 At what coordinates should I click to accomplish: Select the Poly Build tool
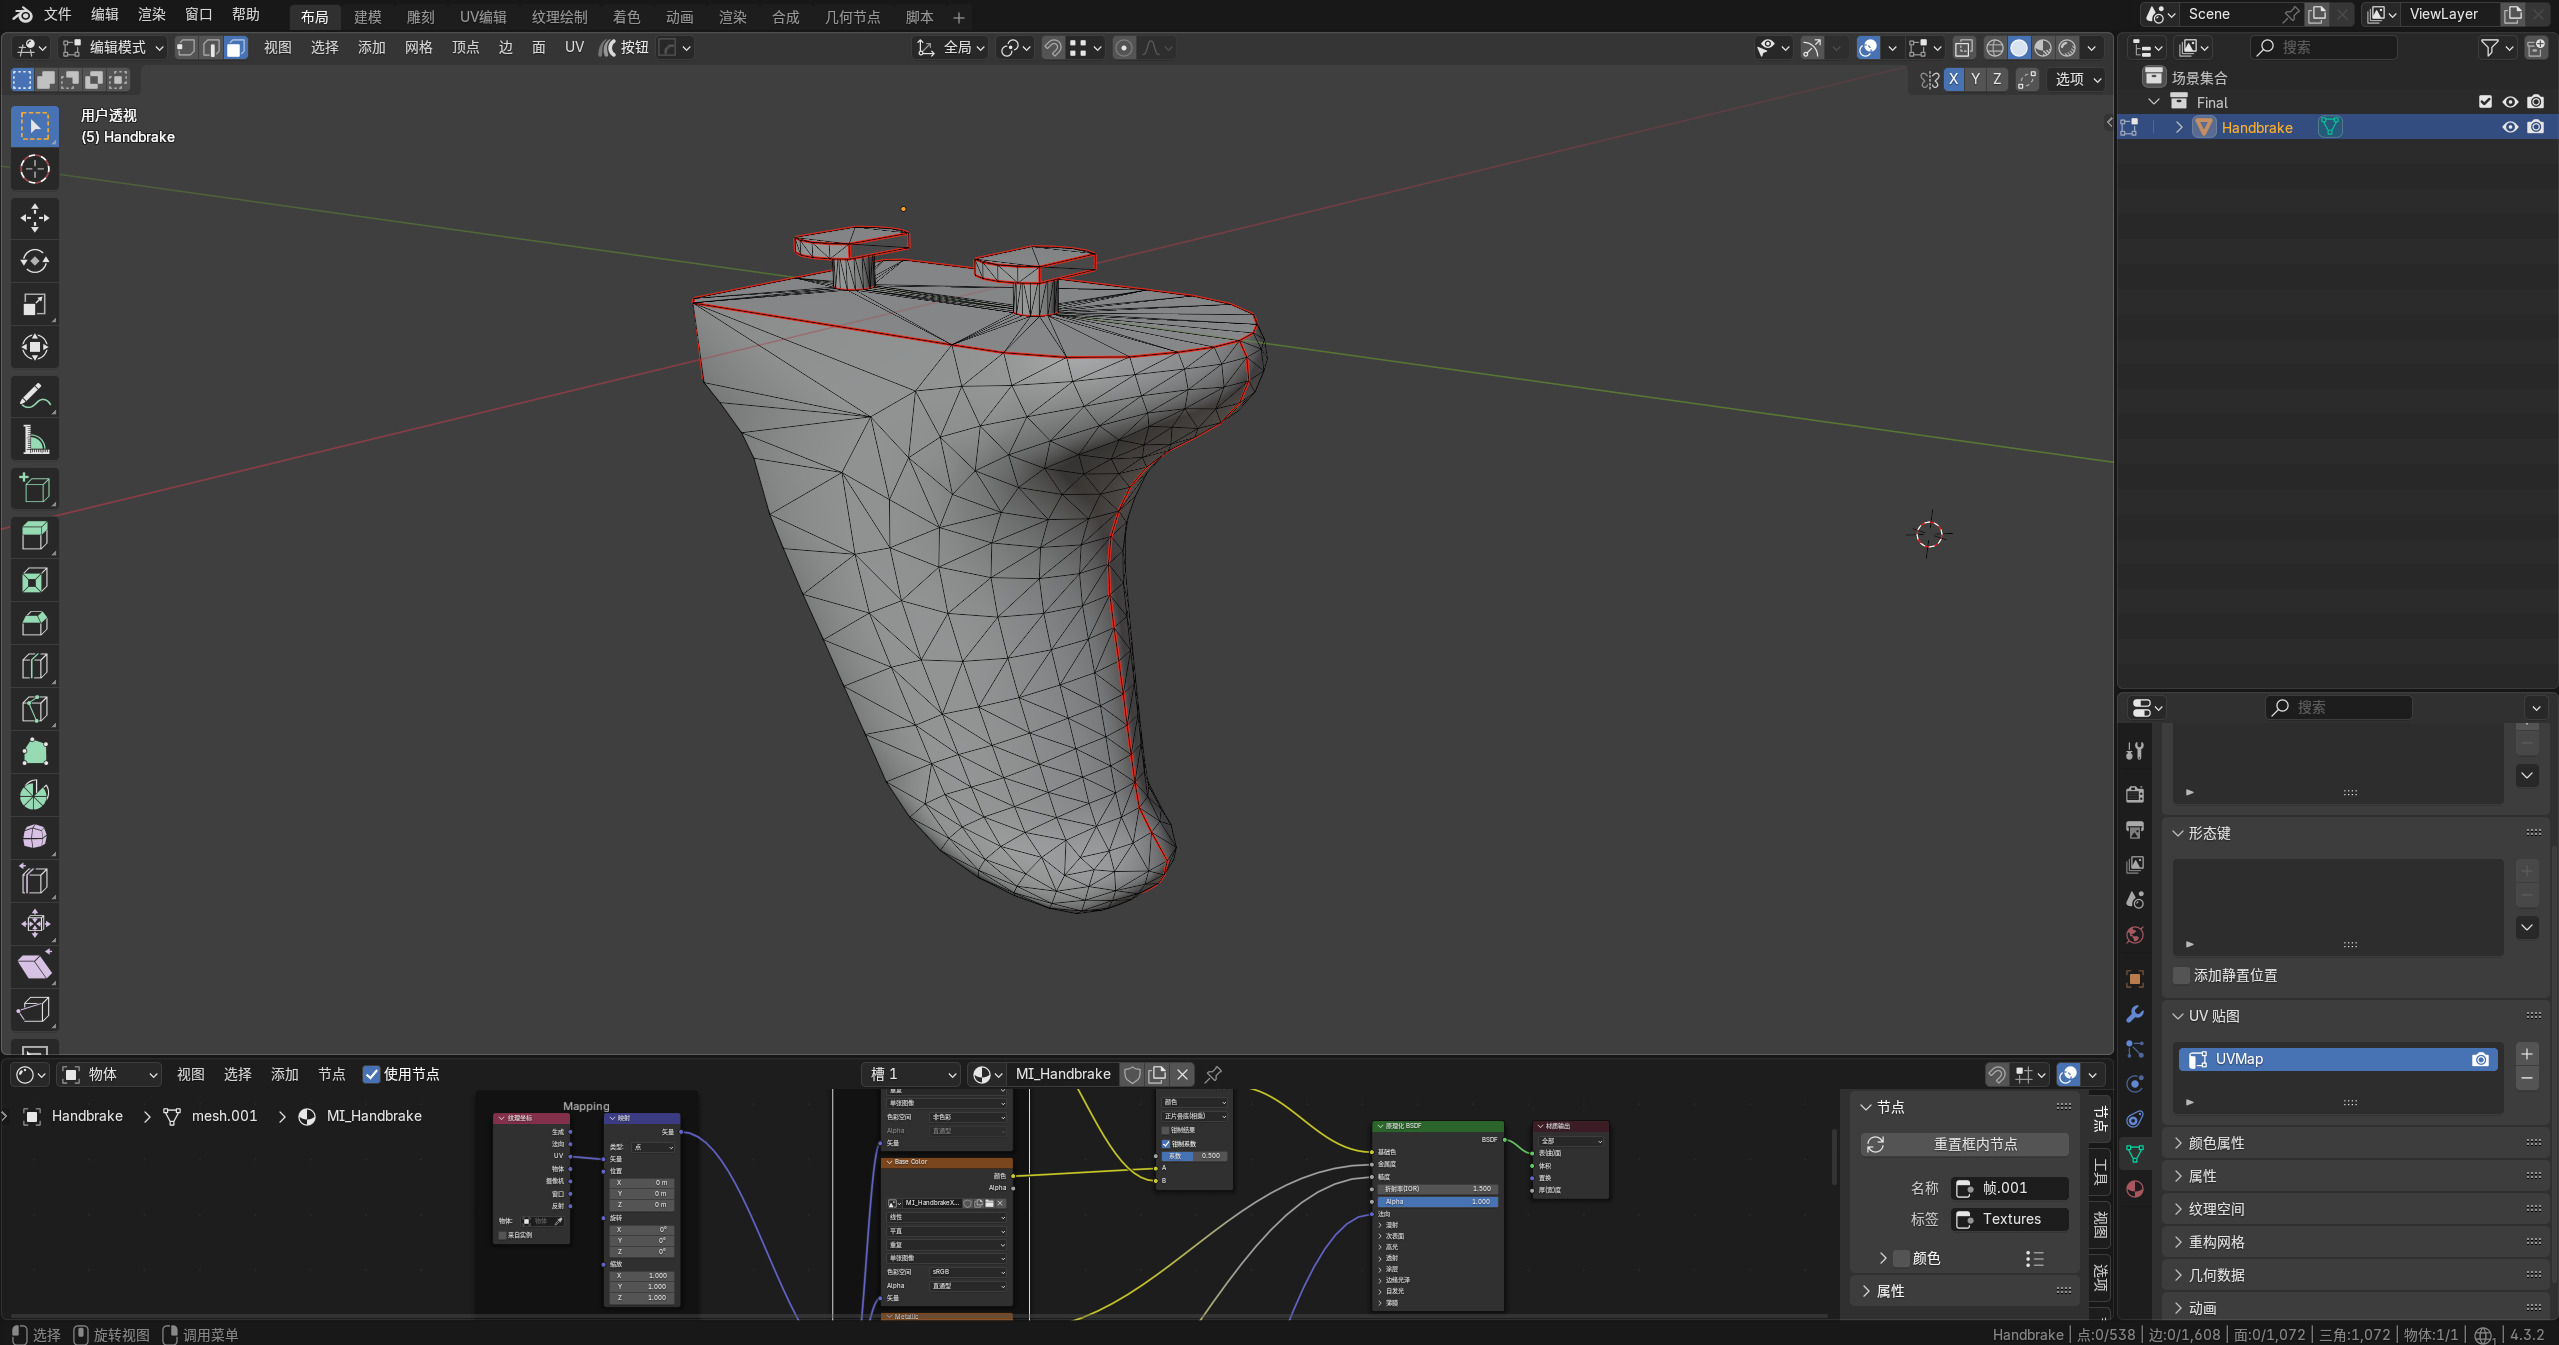click(x=35, y=752)
